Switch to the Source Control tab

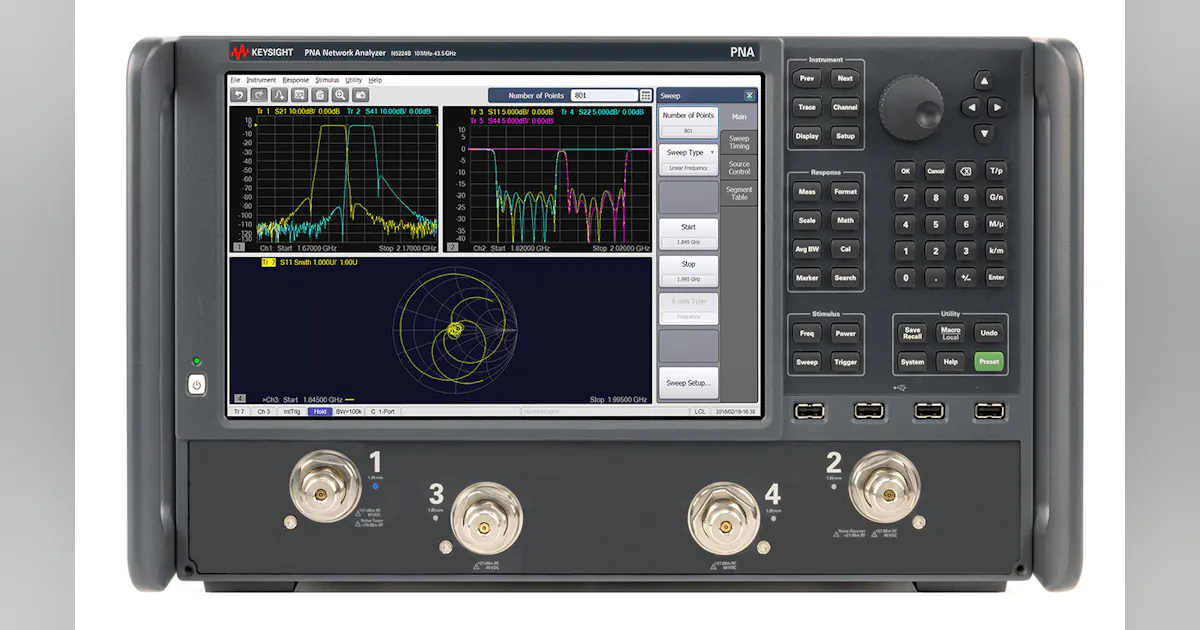(739, 168)
